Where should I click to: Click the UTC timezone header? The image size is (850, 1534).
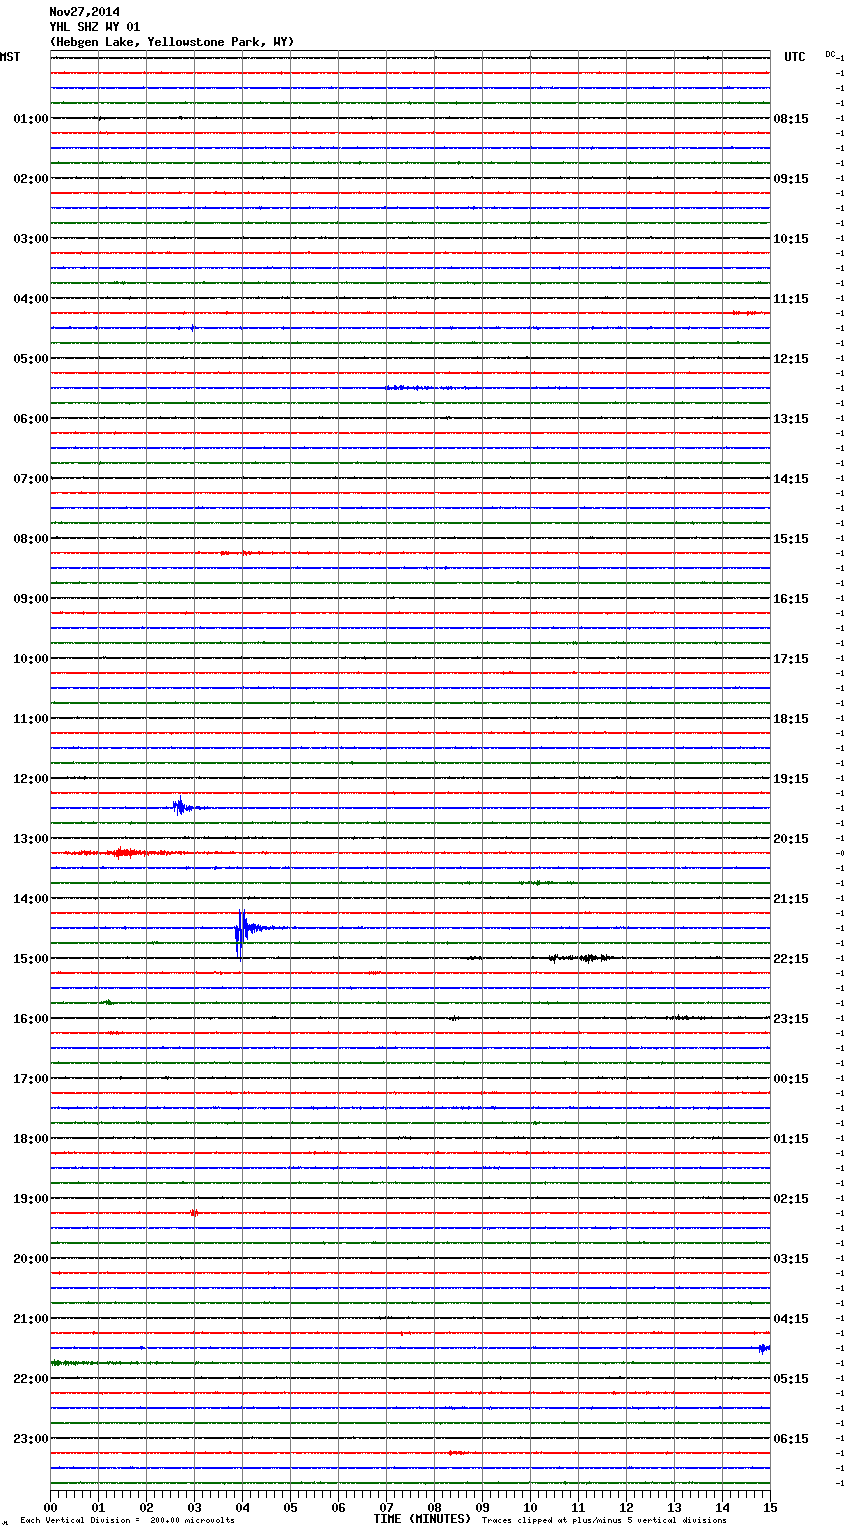[x=794, y=57]
